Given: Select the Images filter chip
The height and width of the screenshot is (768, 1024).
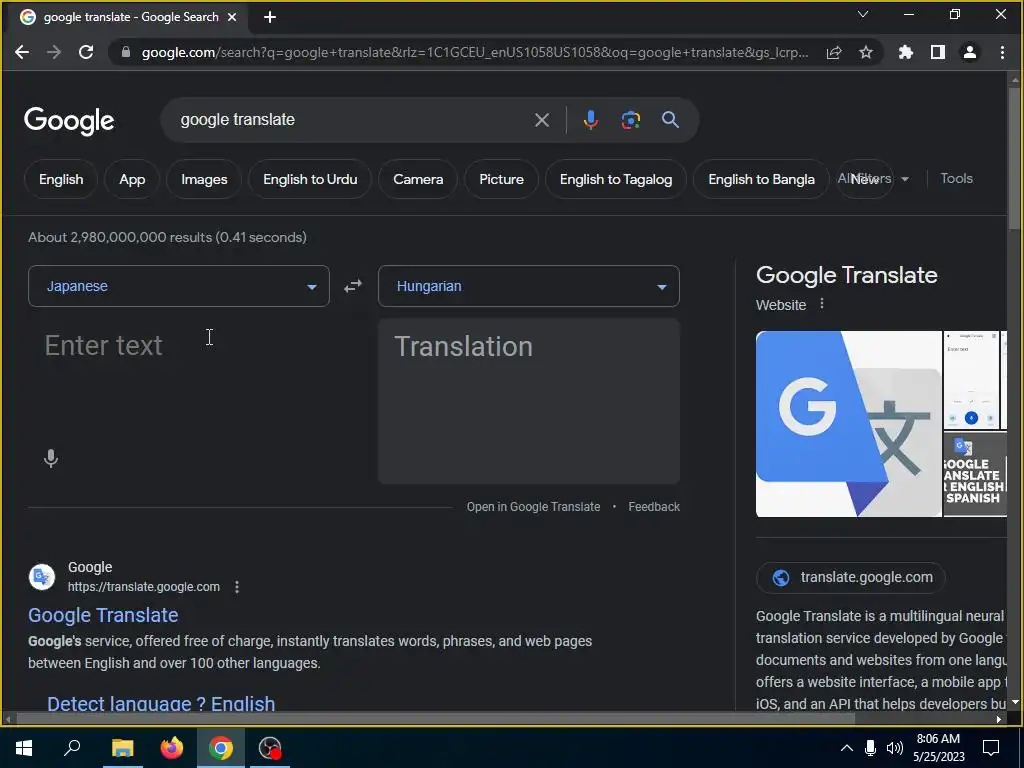Looking at the screenshot, I should pos(204,179).
